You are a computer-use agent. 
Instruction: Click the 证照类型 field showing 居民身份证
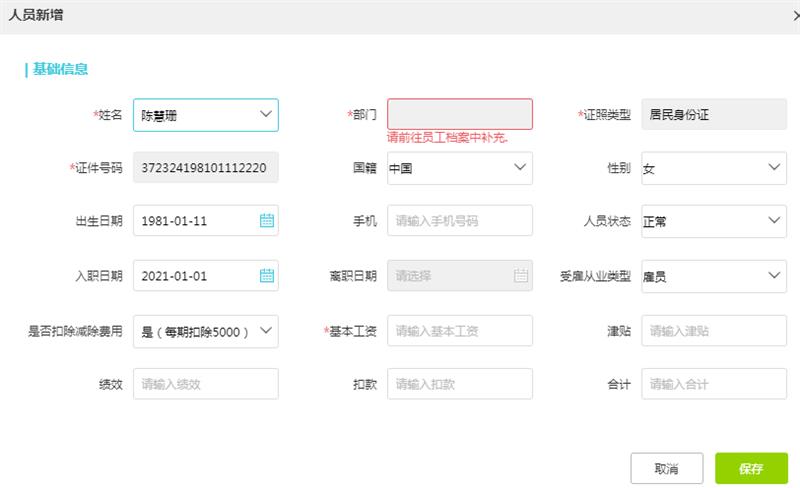click(x=713, y=115)
